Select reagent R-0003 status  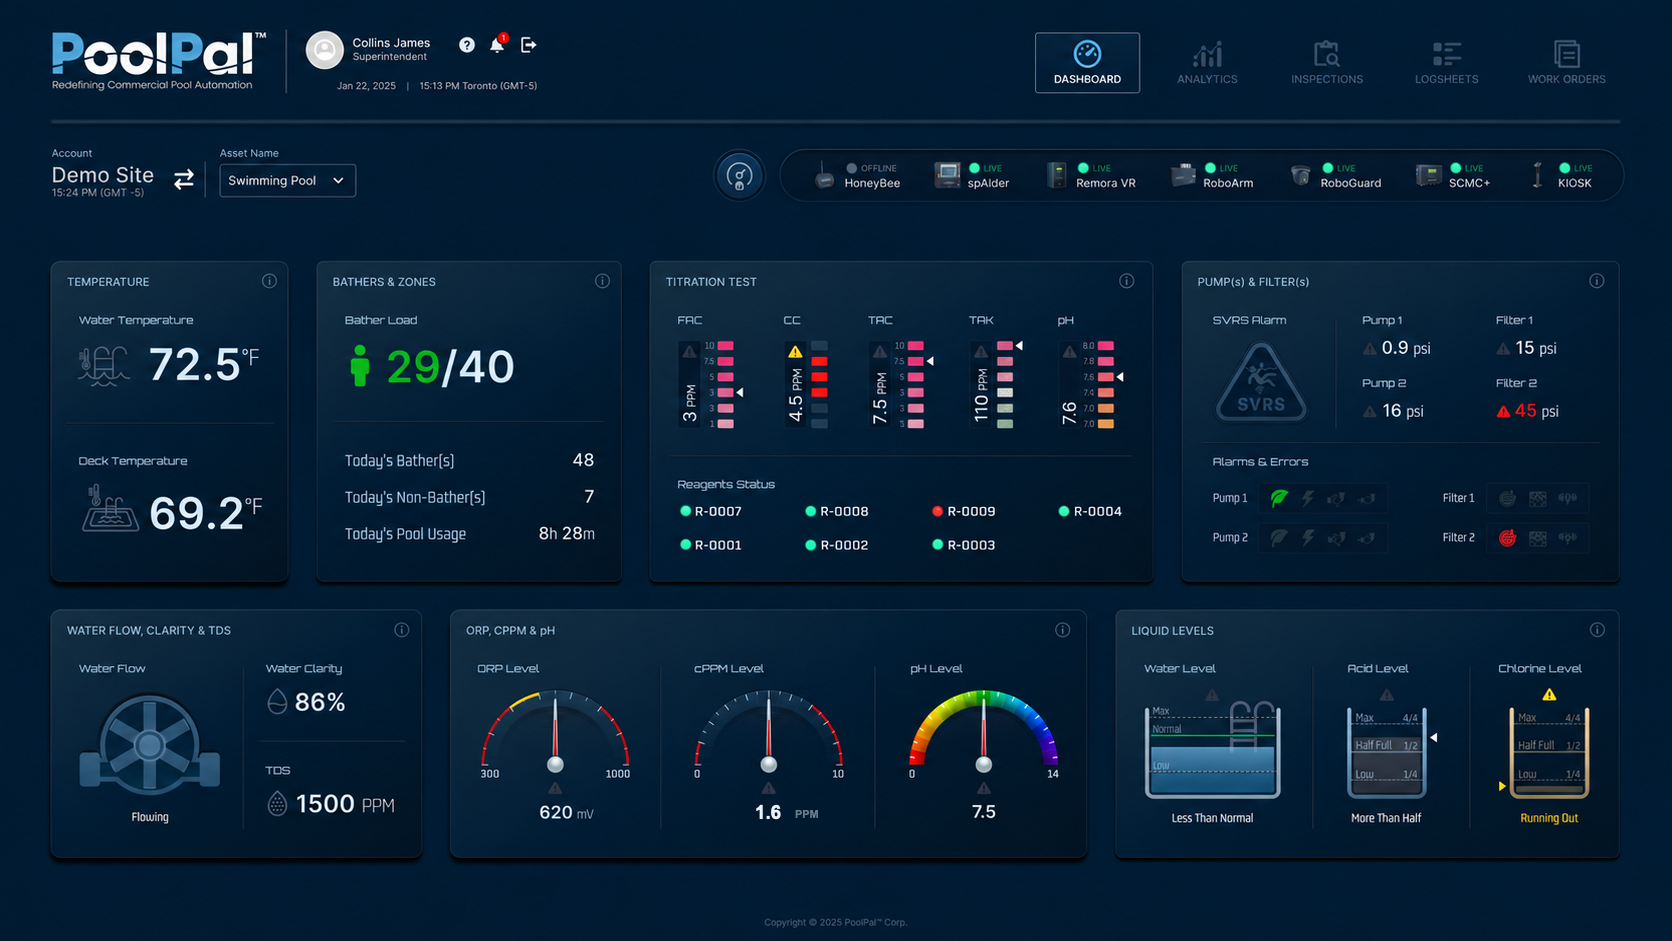click(x=964, y=545)
